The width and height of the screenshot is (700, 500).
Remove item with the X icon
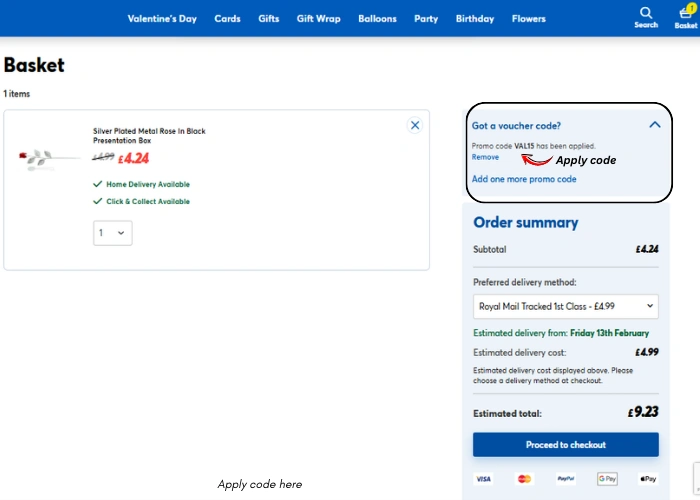click(415, 125)
